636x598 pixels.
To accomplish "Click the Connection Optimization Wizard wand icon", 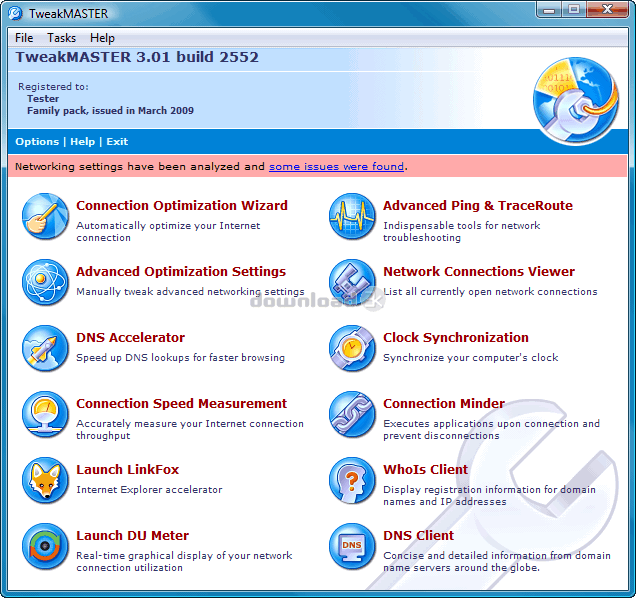I will [45, 216].
